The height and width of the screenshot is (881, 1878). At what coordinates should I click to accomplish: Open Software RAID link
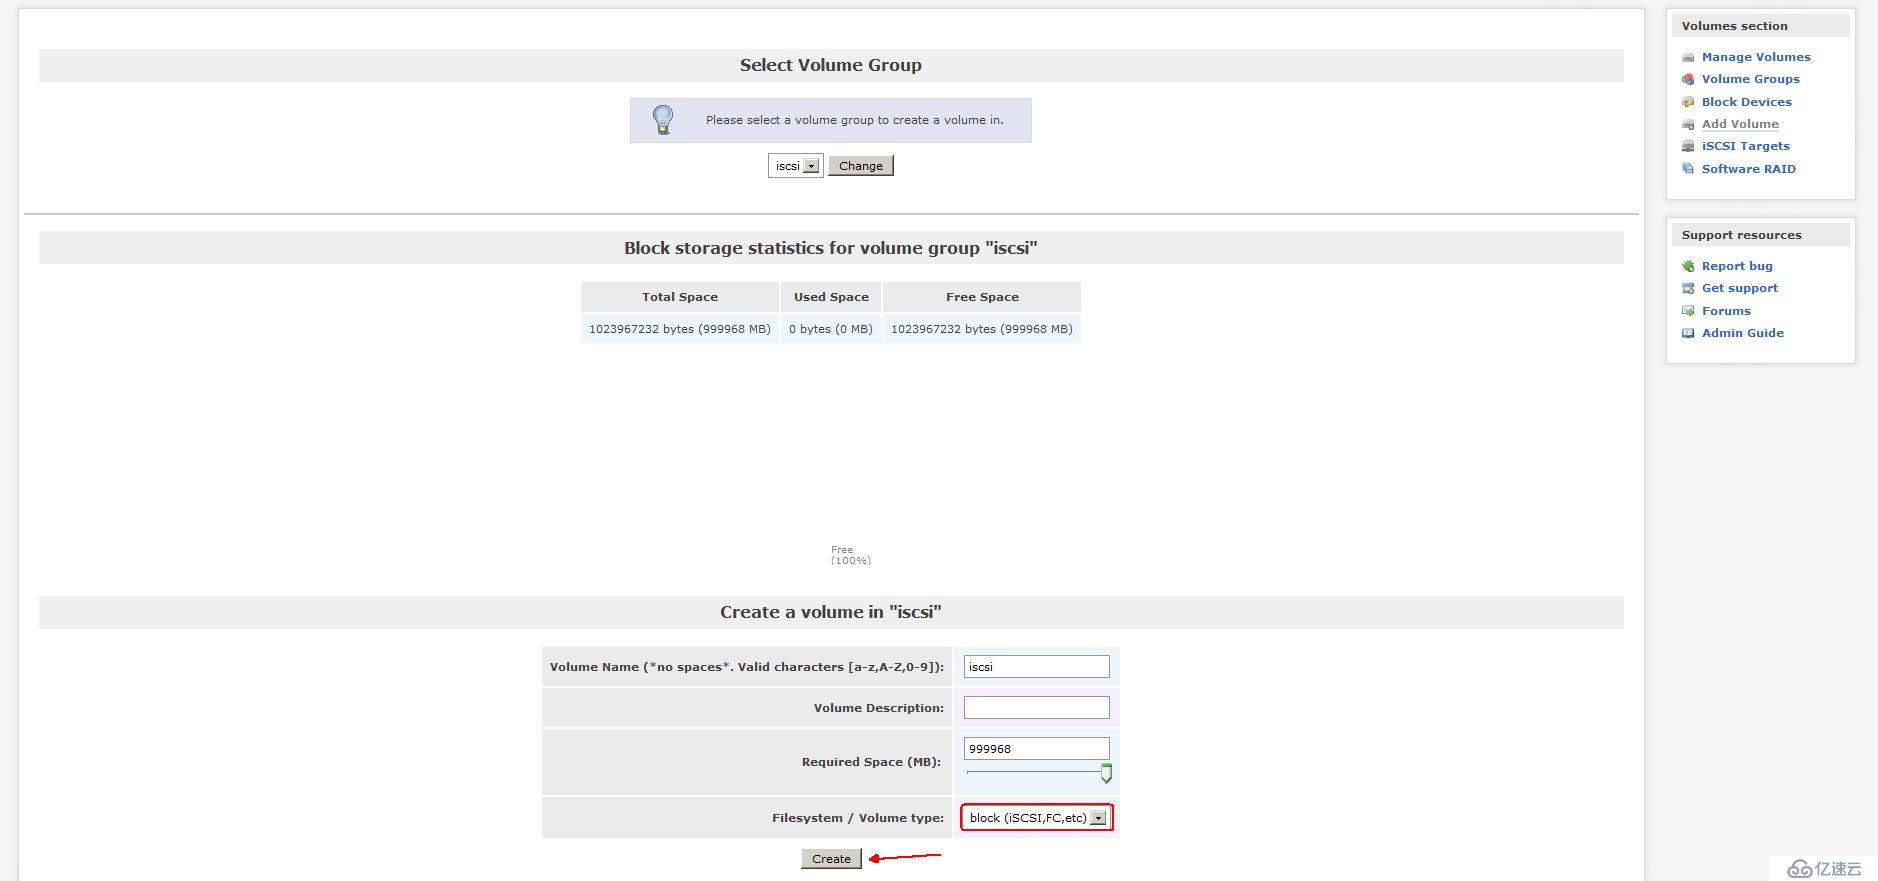pos(1749,169)
